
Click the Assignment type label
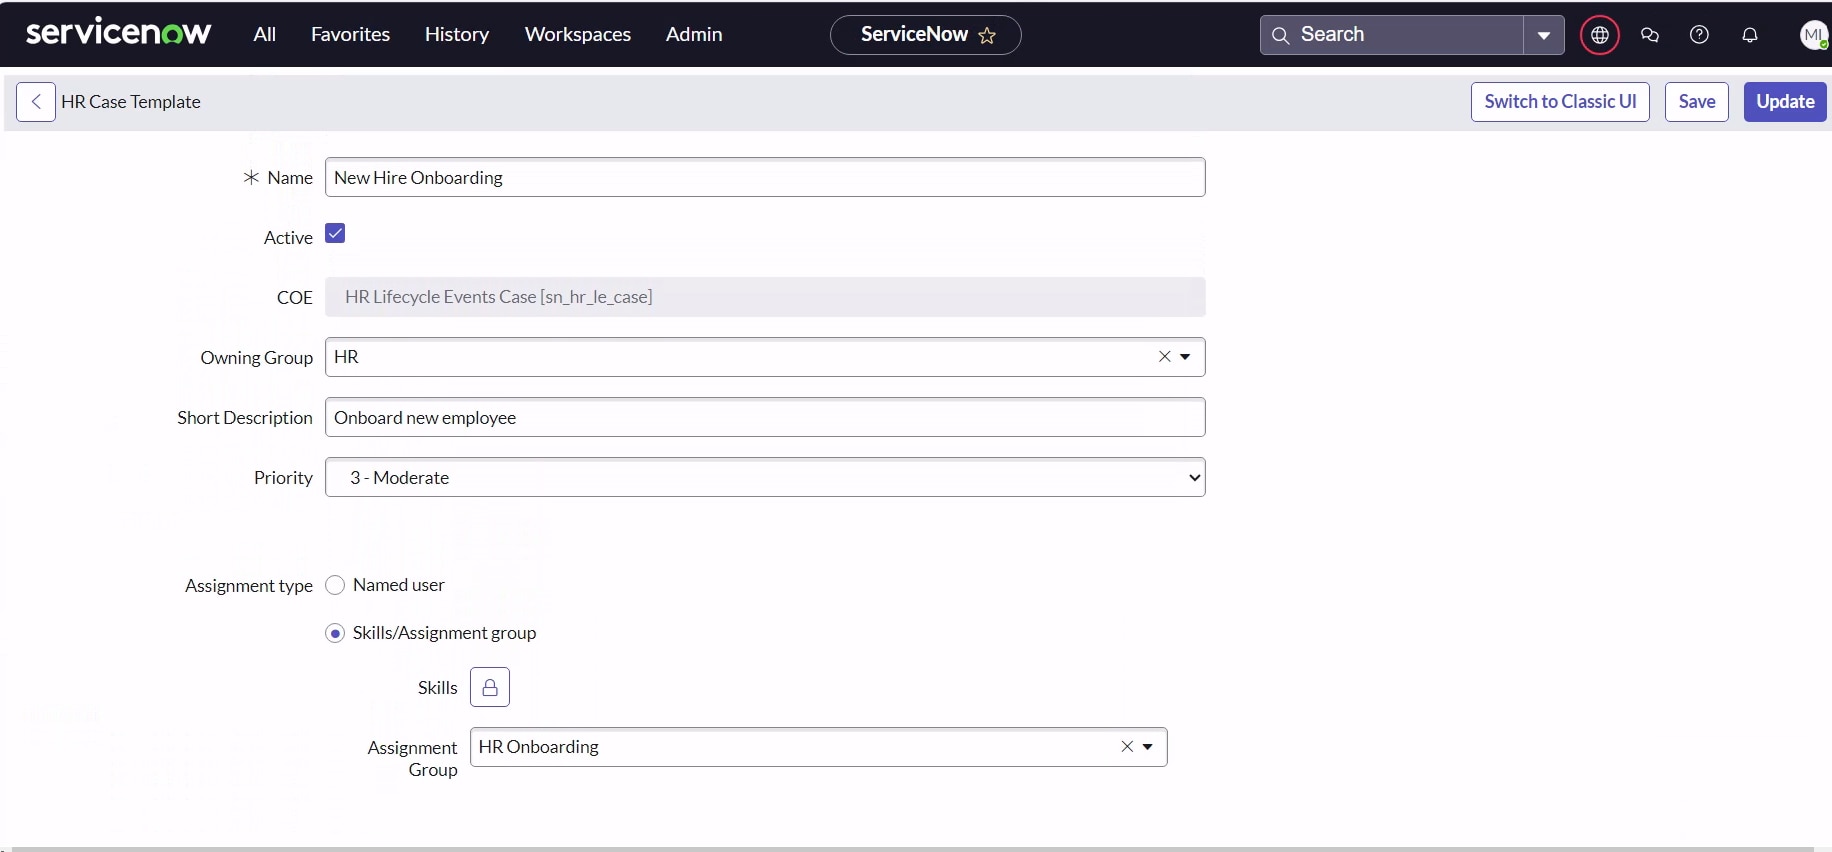tap(249, 586)
